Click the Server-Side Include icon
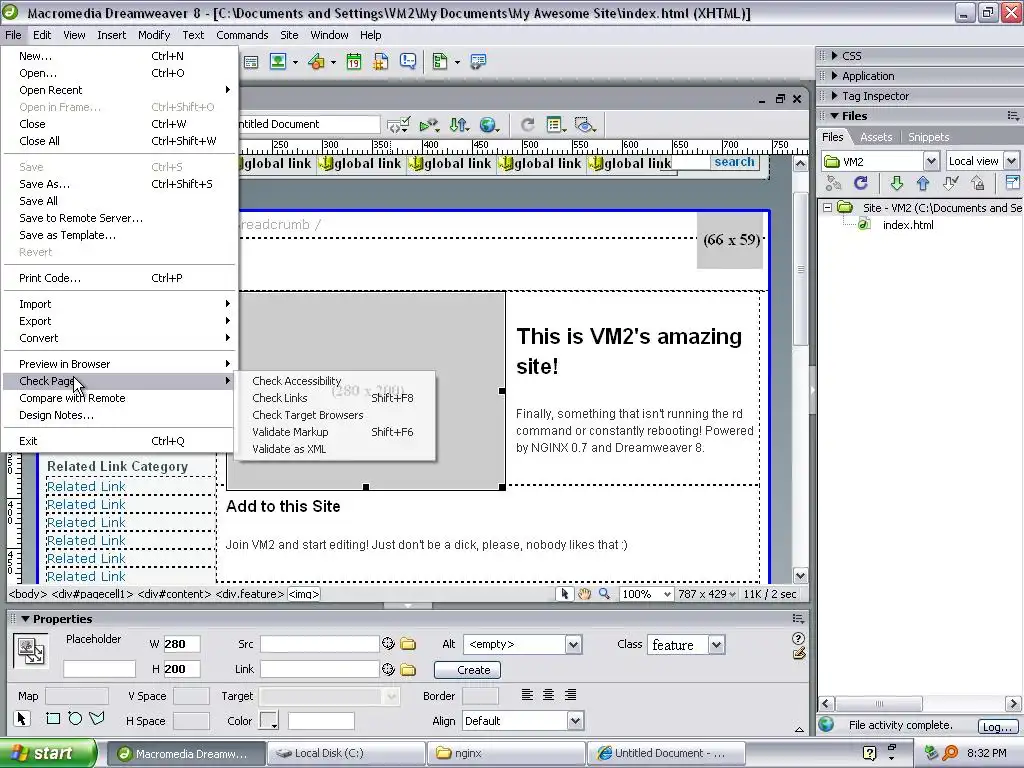 click(x=381, y=62)
